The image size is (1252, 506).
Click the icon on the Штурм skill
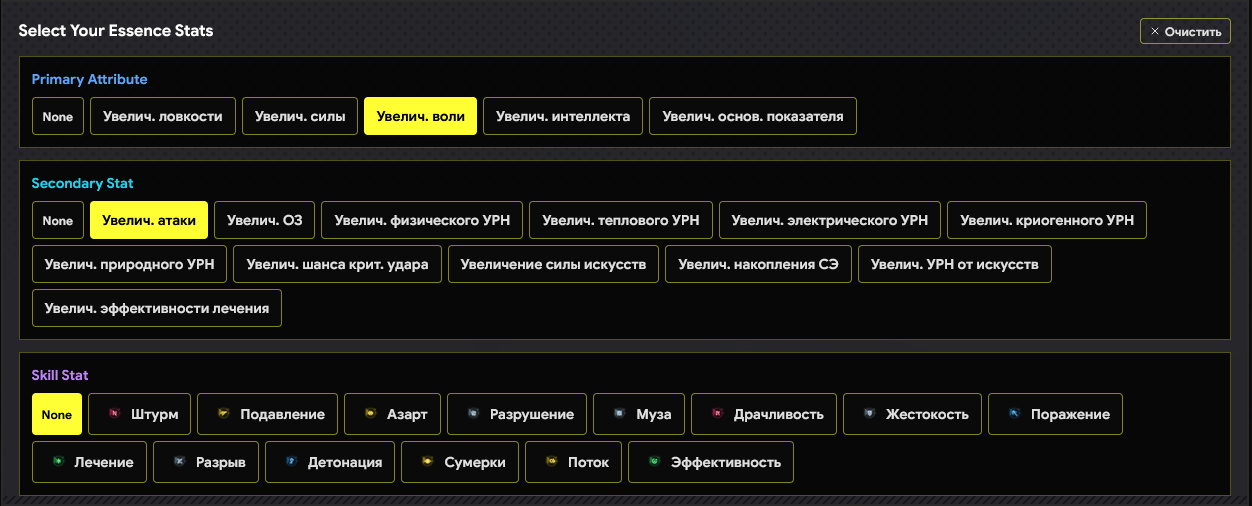pos(113,414)
